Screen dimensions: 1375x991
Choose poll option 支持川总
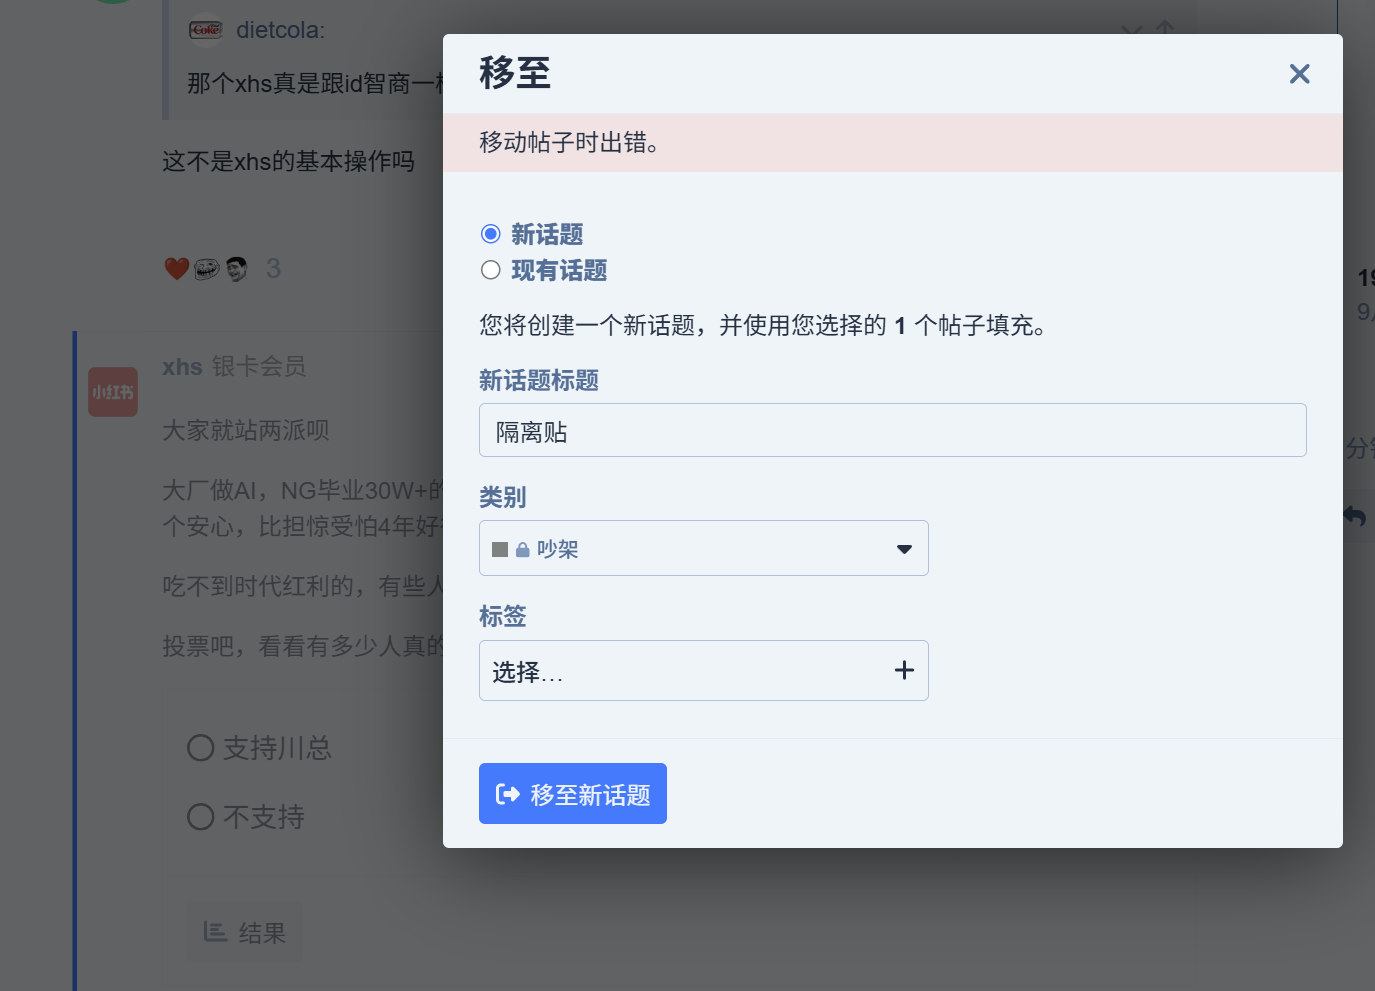click(201, 748)
